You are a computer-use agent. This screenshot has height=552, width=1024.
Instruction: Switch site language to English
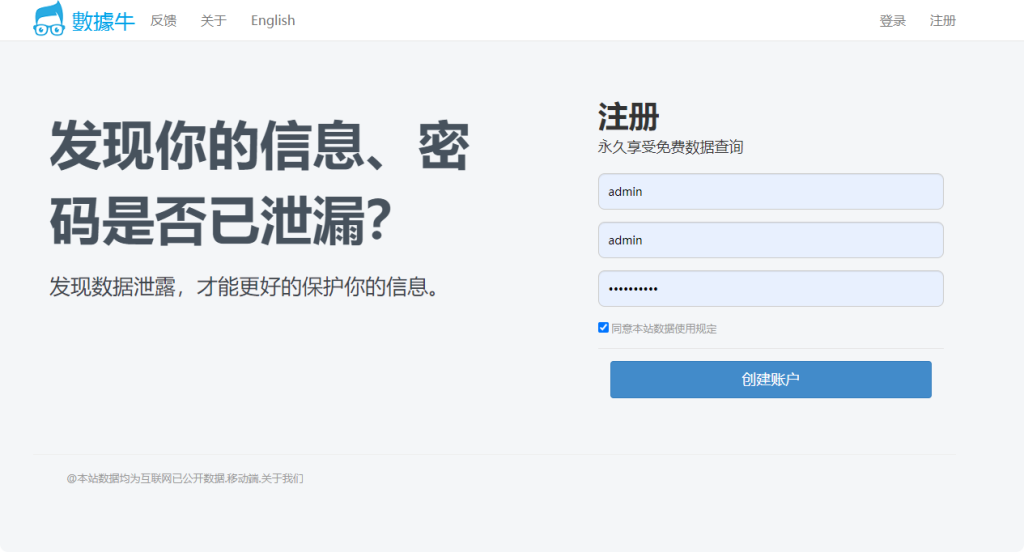(x=273, y=21)
